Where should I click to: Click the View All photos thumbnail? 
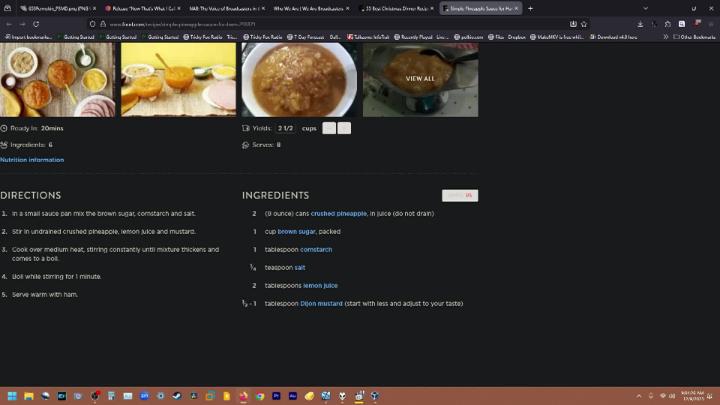tap(420, 78)
